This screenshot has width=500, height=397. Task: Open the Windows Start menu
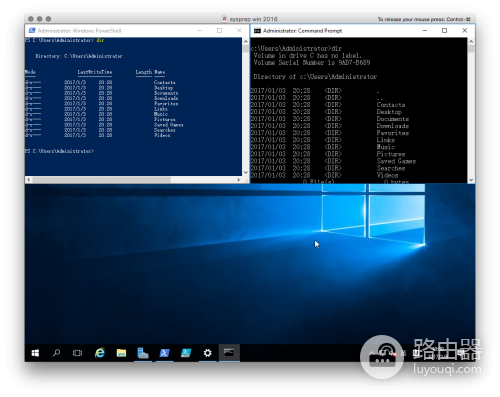click(x=35, y=353)
